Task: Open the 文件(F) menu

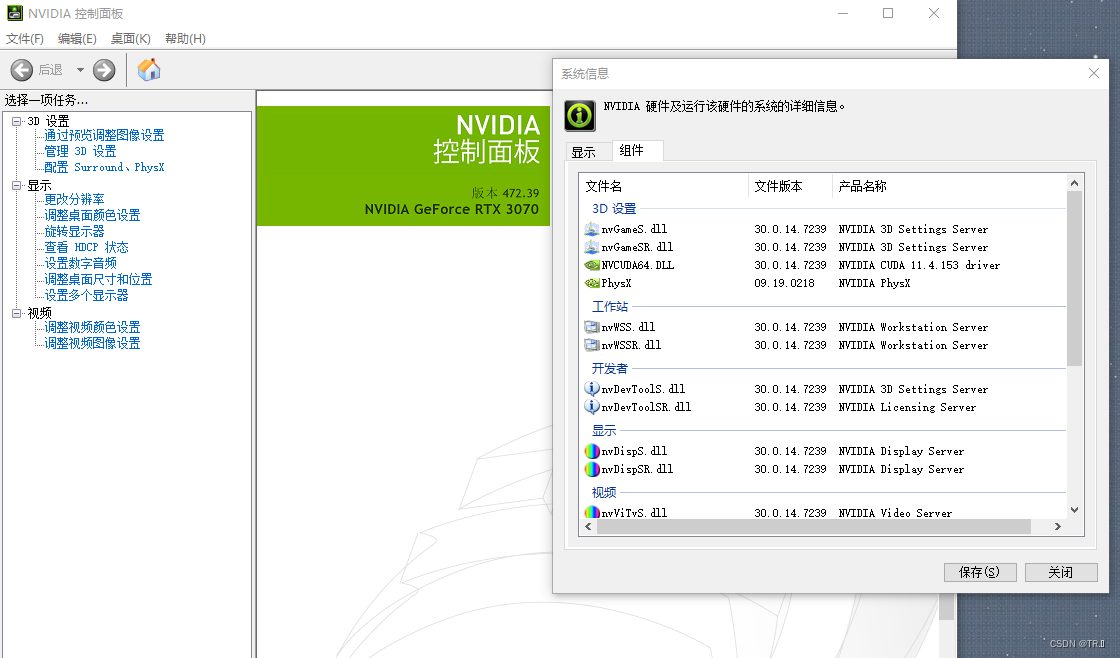Action: coord(25,39)
